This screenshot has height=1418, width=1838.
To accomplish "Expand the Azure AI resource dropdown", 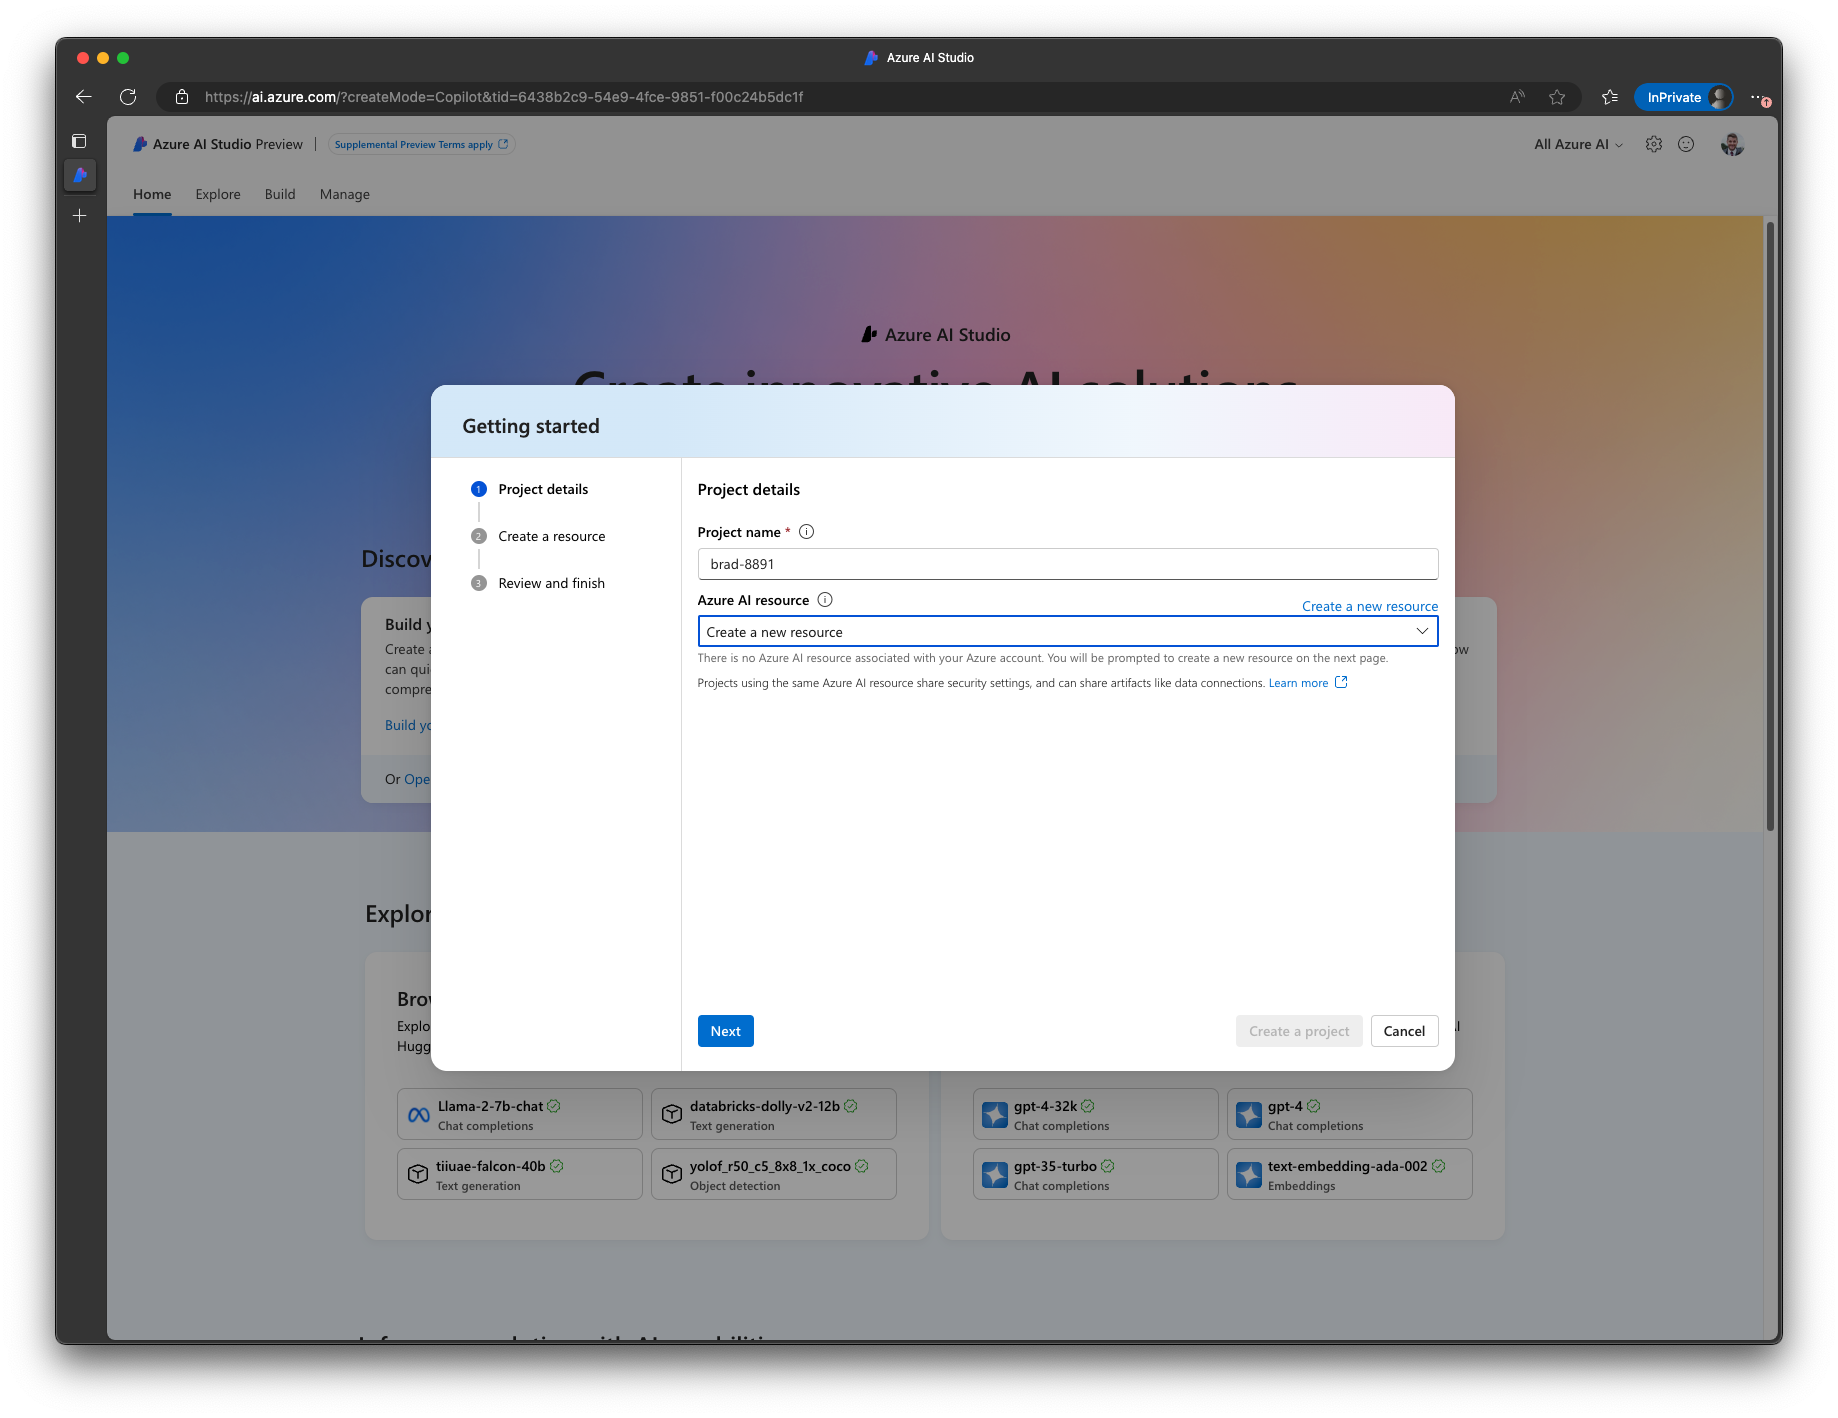I will pos(1067,632).
